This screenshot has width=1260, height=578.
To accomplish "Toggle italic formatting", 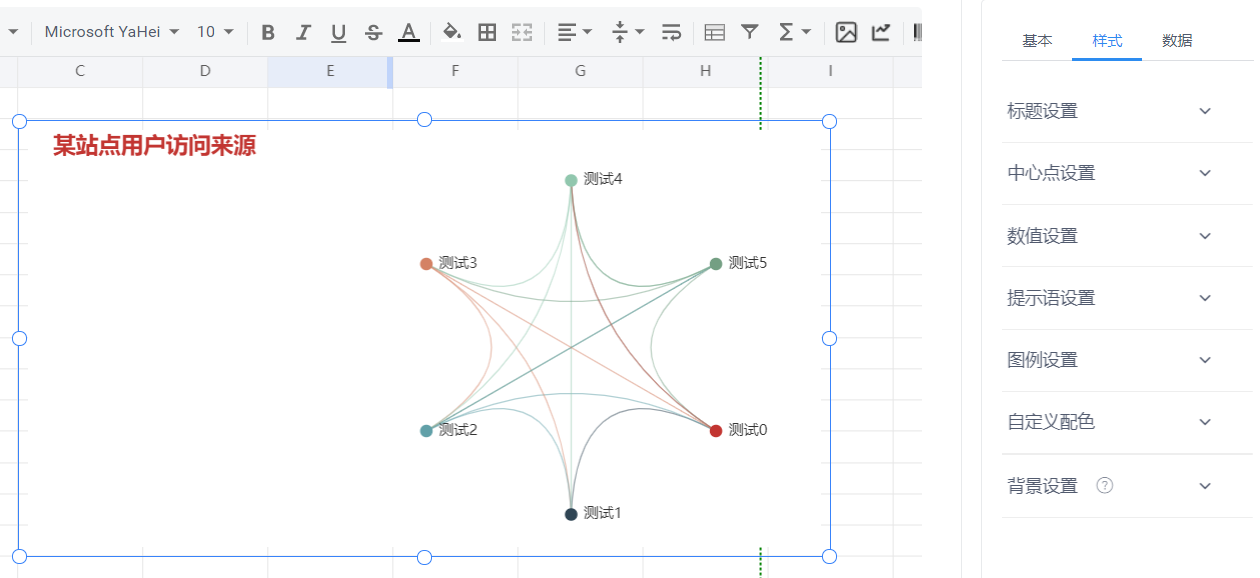I will click(303, 32).
